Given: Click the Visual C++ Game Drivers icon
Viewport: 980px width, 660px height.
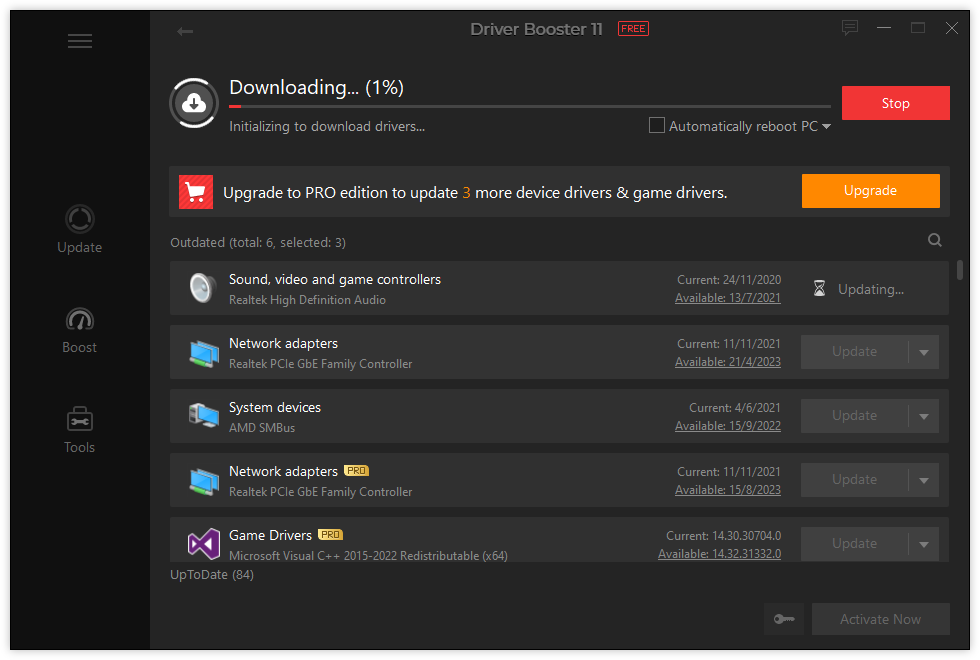Looking at the screenshot, I should [203, 543].
